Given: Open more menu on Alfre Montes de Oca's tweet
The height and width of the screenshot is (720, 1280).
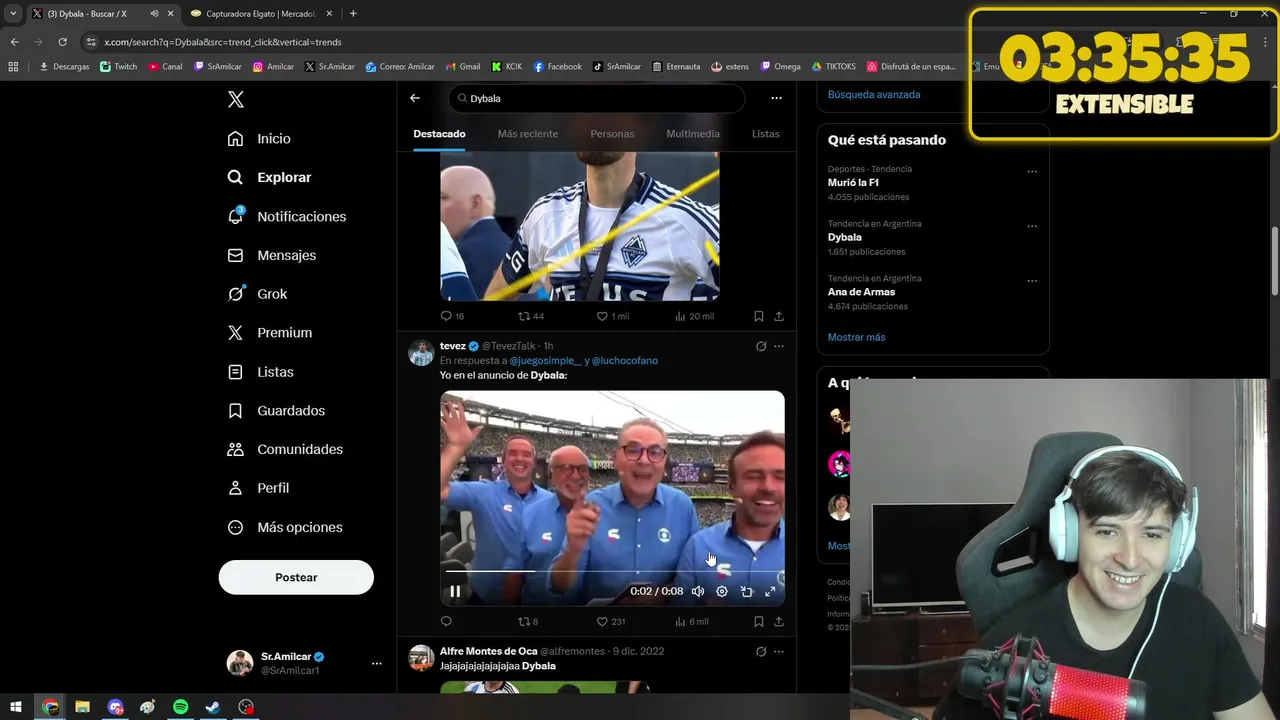Looking at the screenshot, I should (x=779, y=651).
